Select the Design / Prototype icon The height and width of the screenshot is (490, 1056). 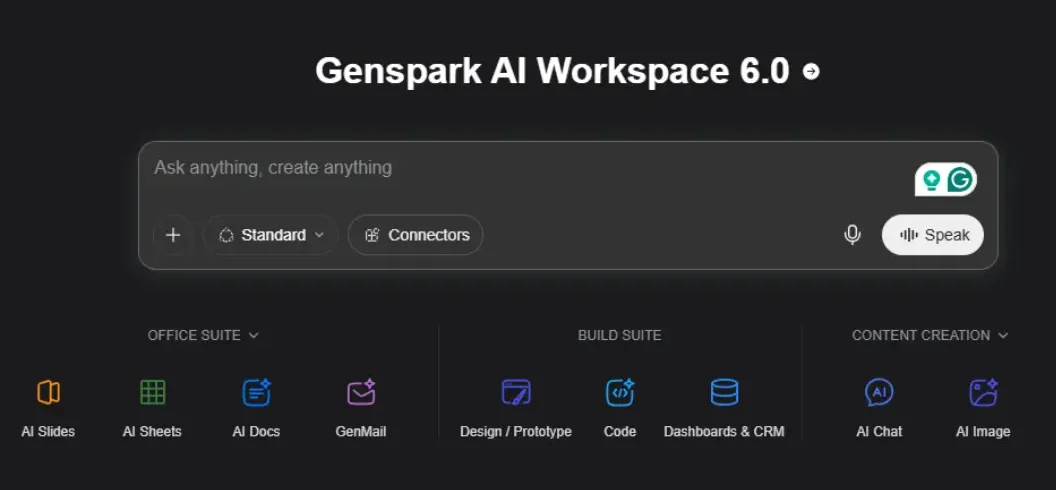point(516,392)
